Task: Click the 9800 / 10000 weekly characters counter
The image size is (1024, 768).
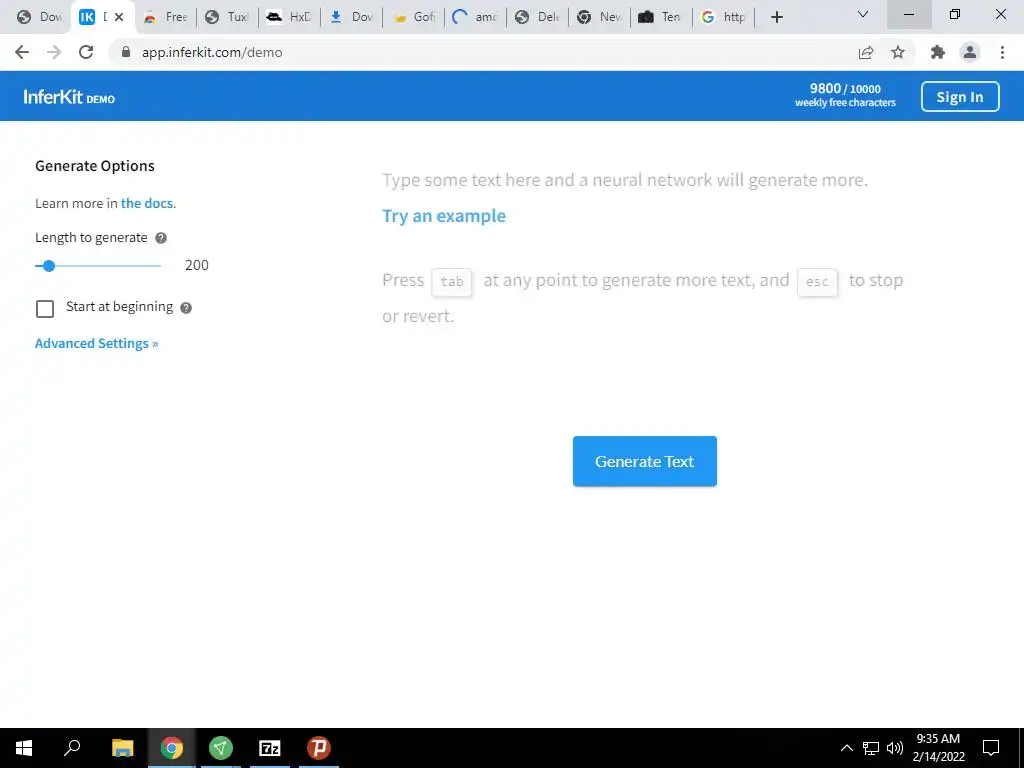Action: coord(845,95)
